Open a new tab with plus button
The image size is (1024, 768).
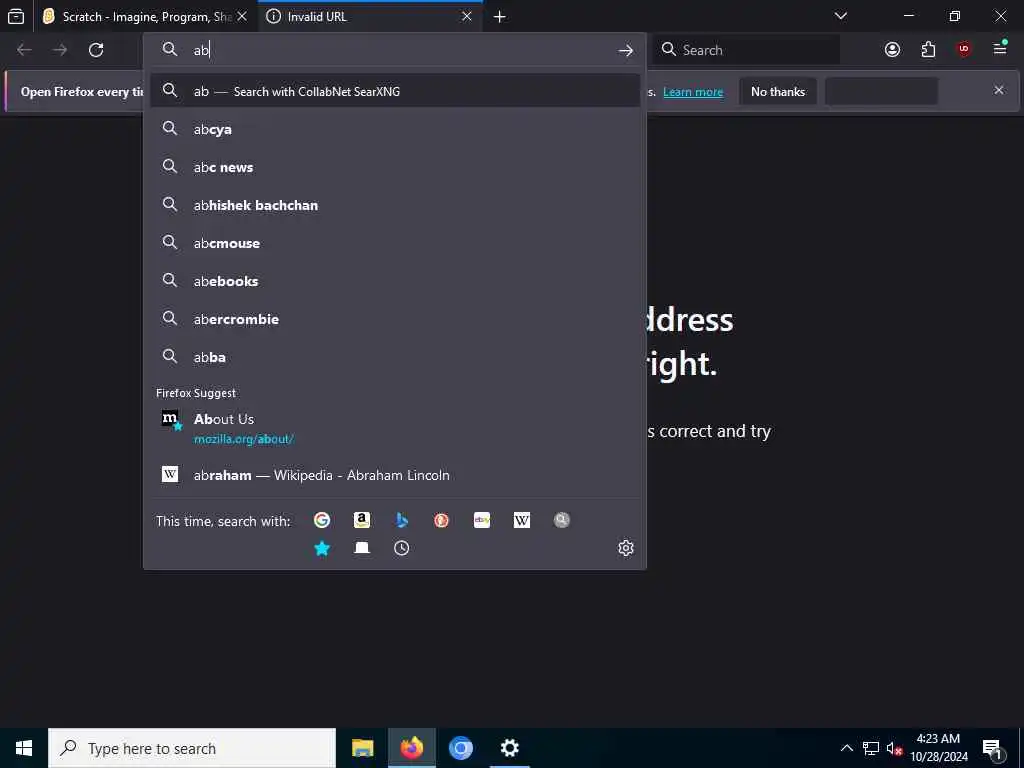click(x=500, y=16)
